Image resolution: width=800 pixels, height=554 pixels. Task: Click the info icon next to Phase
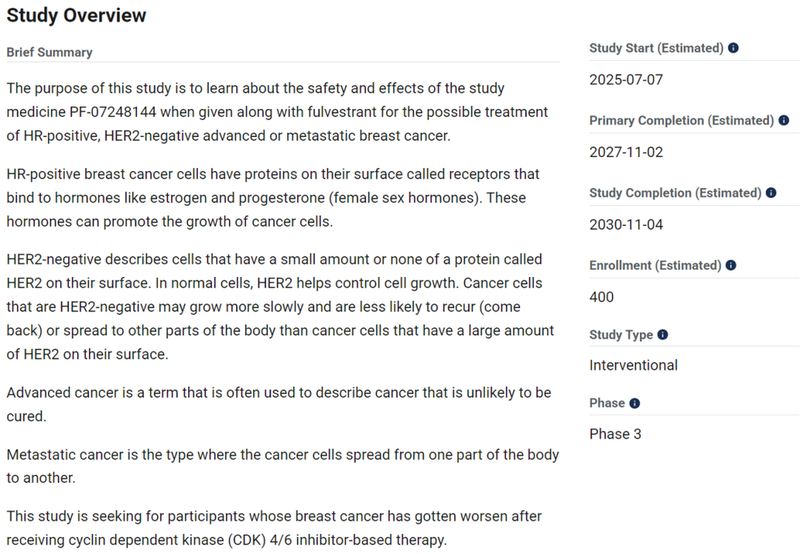pos(634,404)
